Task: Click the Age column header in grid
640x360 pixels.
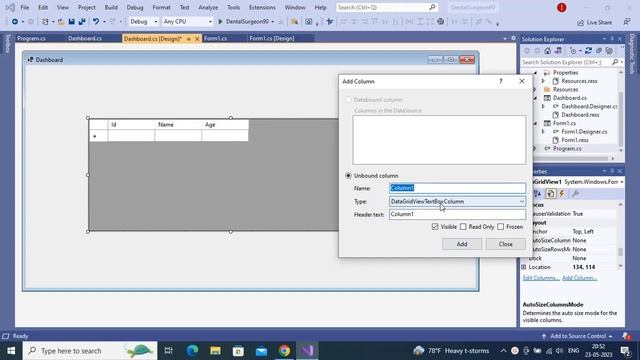Action: (225, 124)
